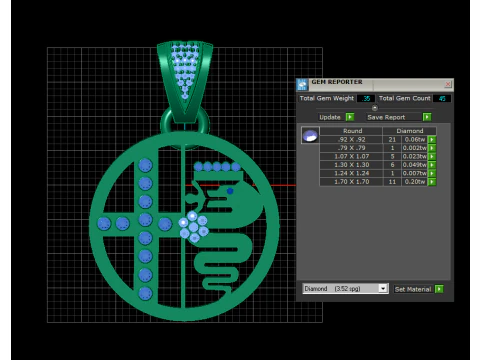Screen dimensions: 480x360
Task: Click the Save Report button label
Action: pos(386,117)
